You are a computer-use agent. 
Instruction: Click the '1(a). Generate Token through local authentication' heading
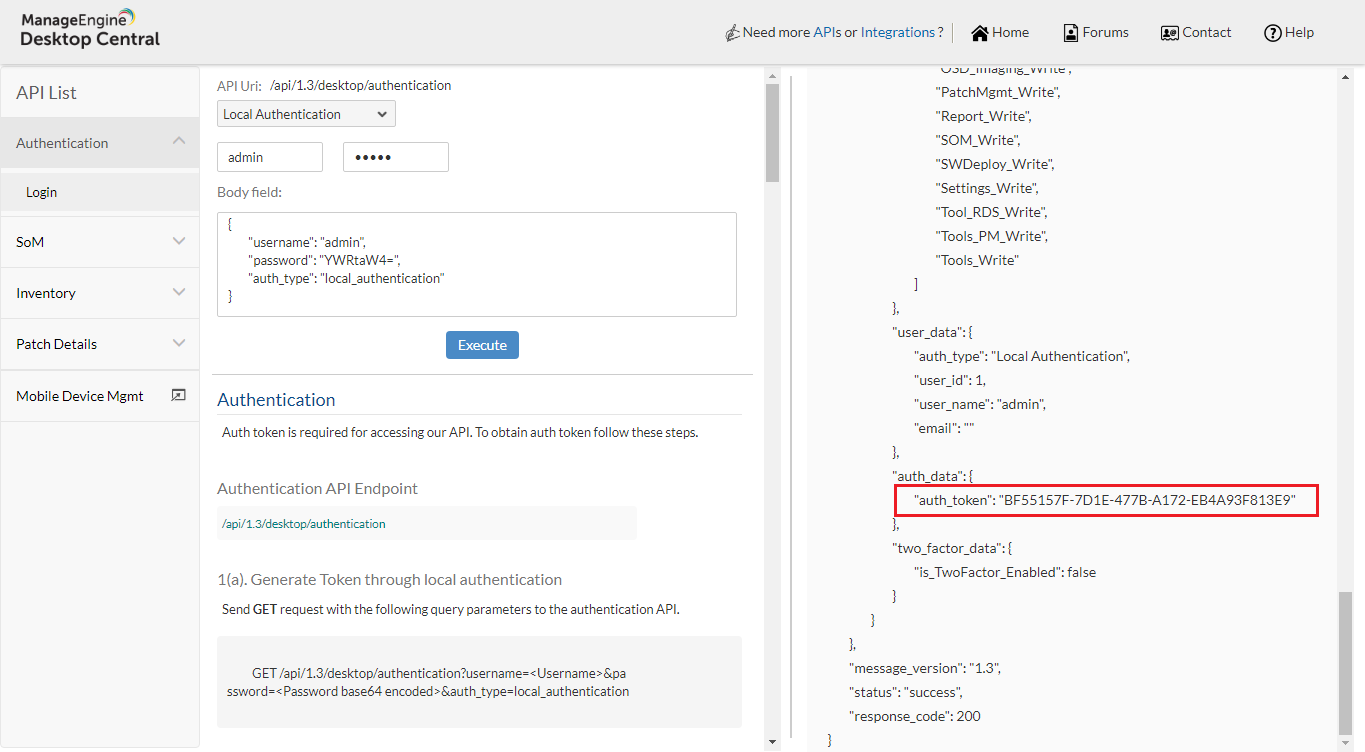[389, 580]
